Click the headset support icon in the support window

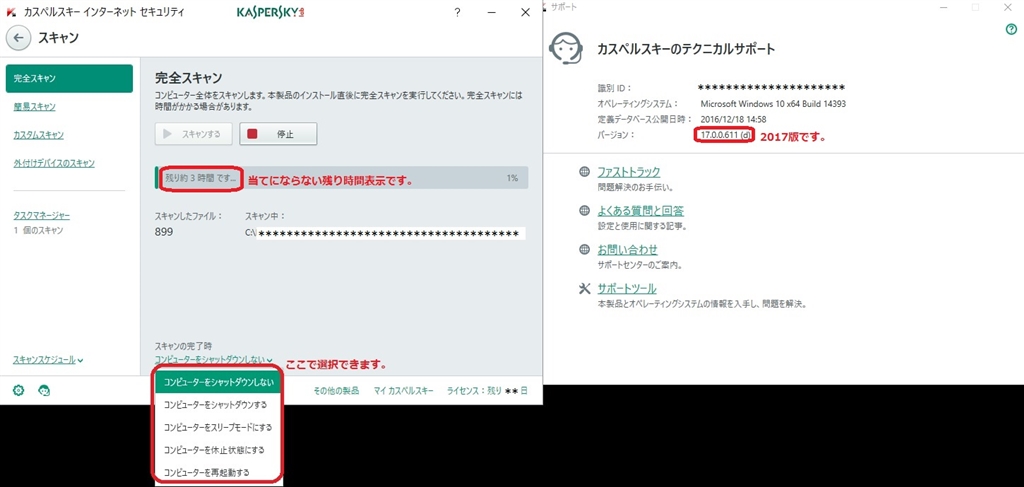click(564, 48)
